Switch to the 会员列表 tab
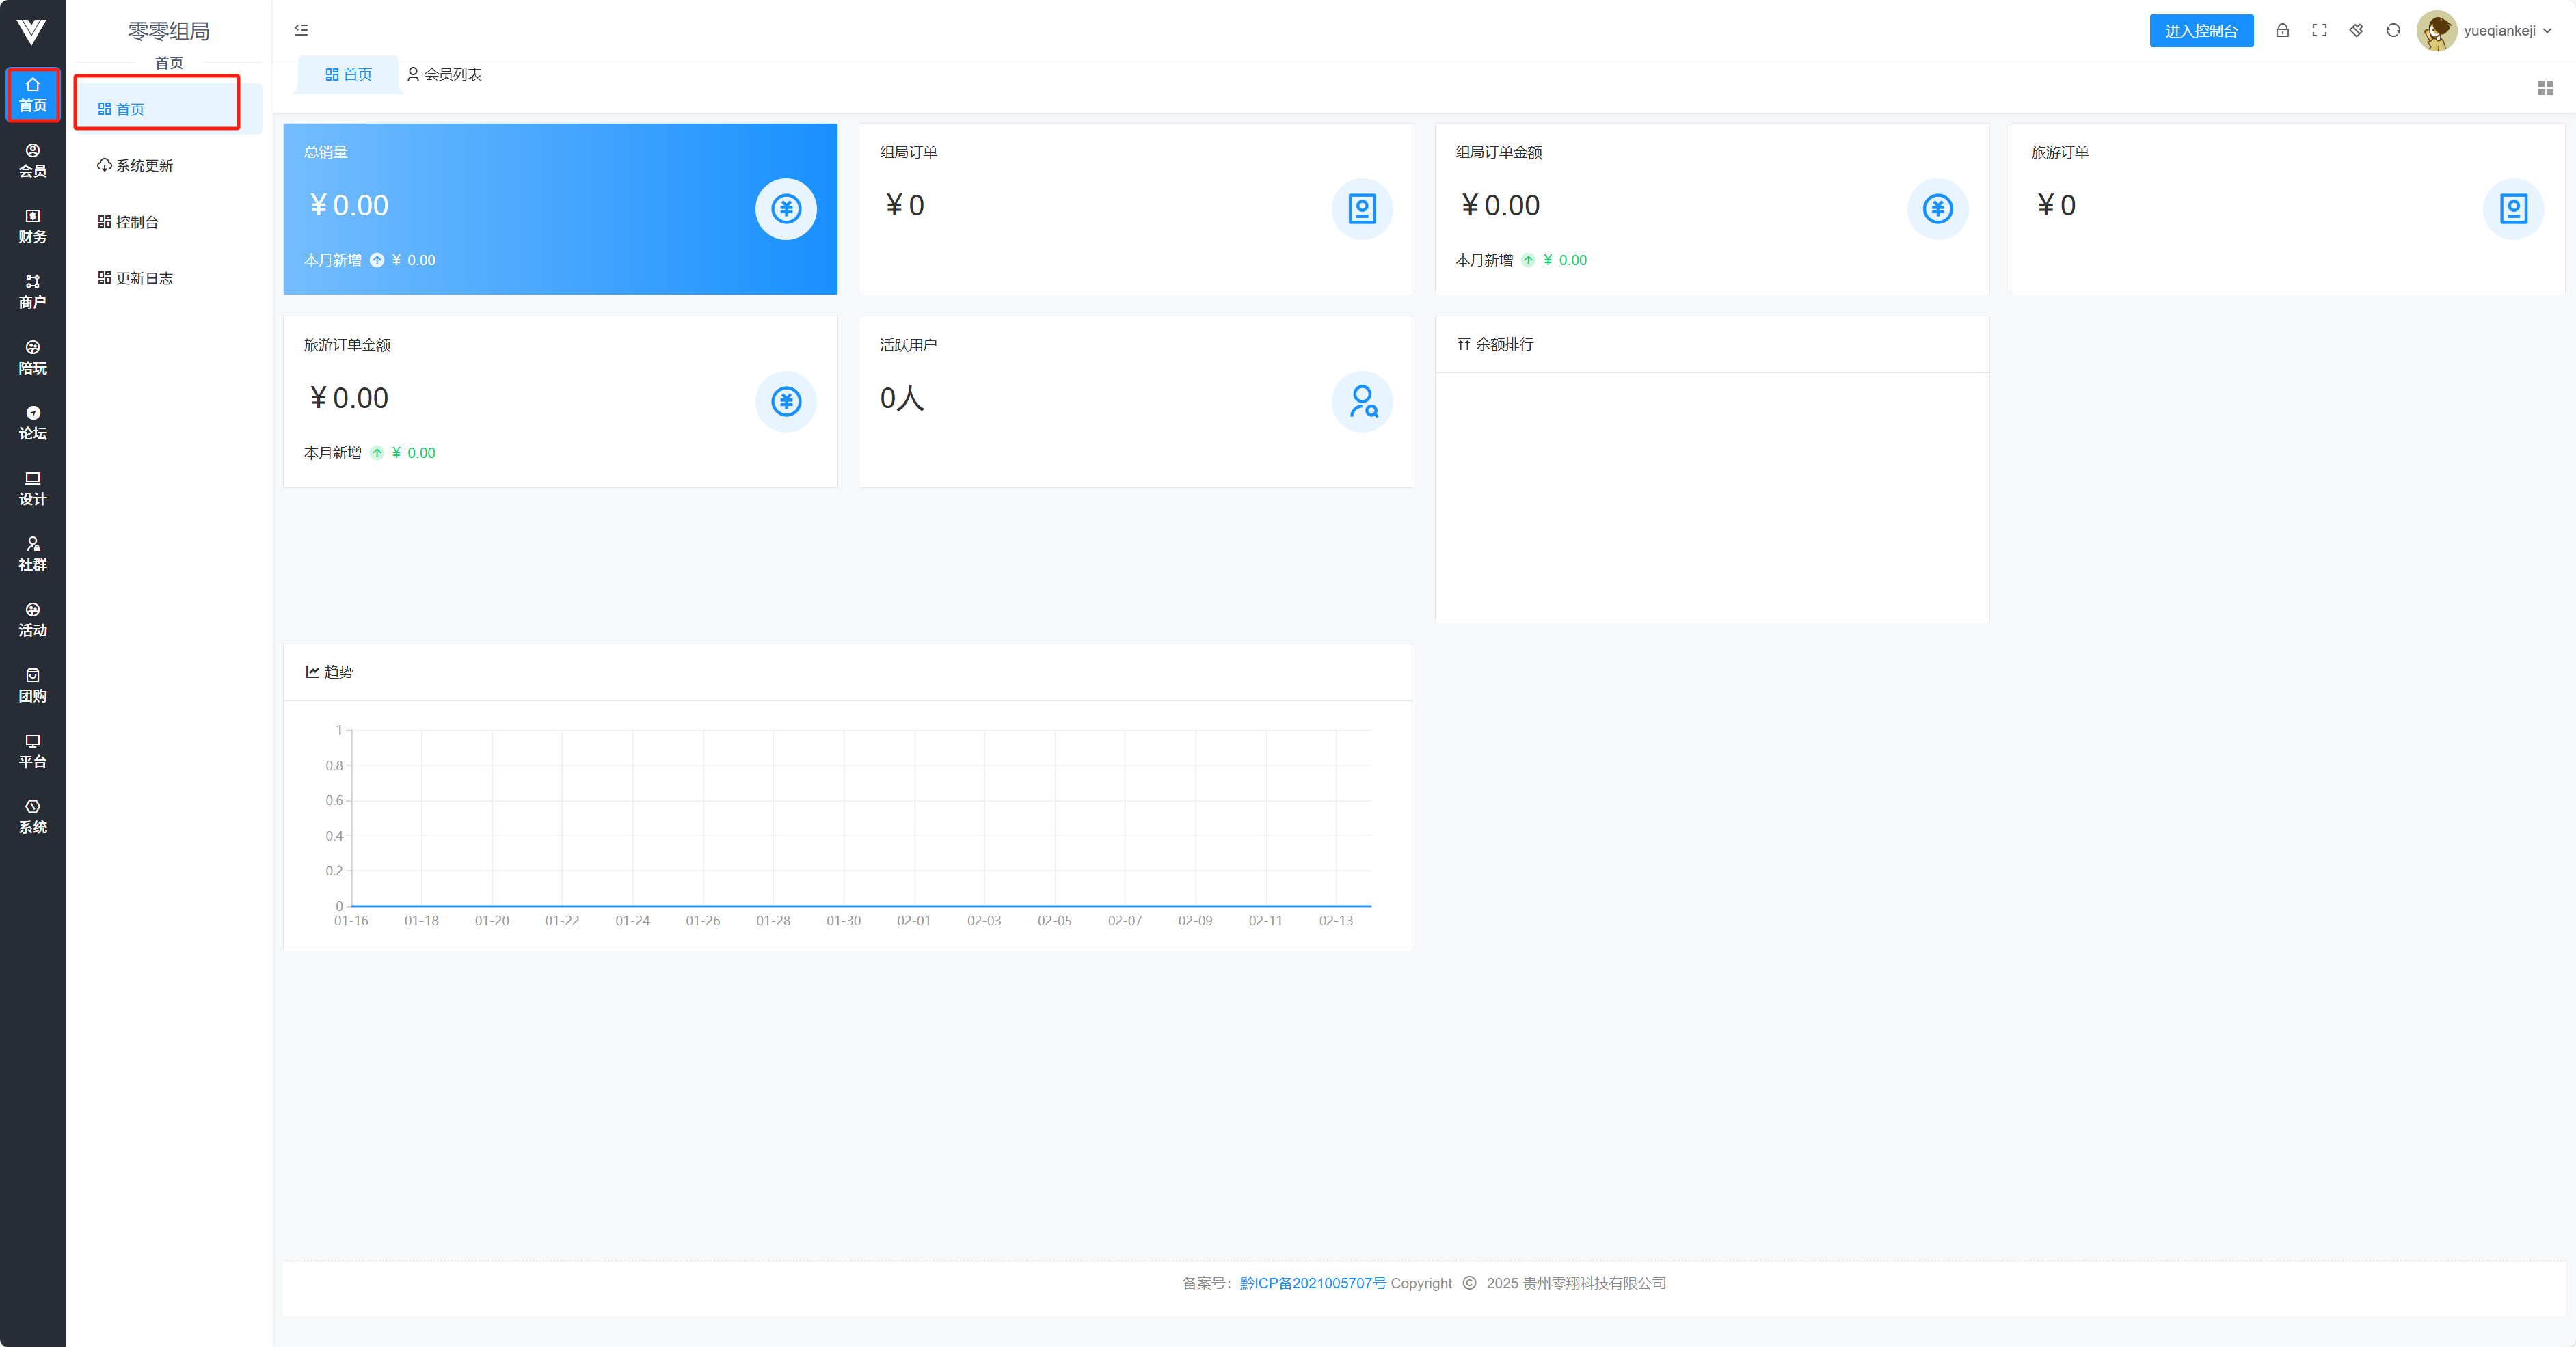The width and height of the screenshot is (2576, 1347). (444, 74)
